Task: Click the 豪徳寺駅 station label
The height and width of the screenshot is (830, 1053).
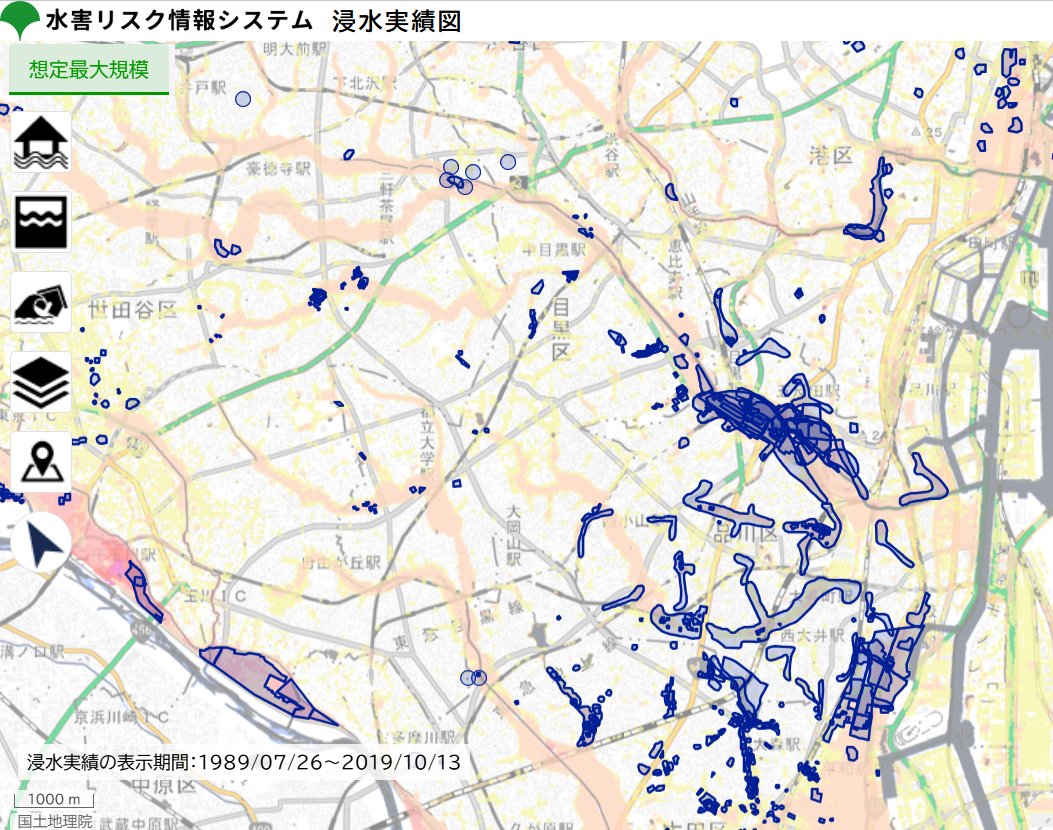Action: click(278, 168)
